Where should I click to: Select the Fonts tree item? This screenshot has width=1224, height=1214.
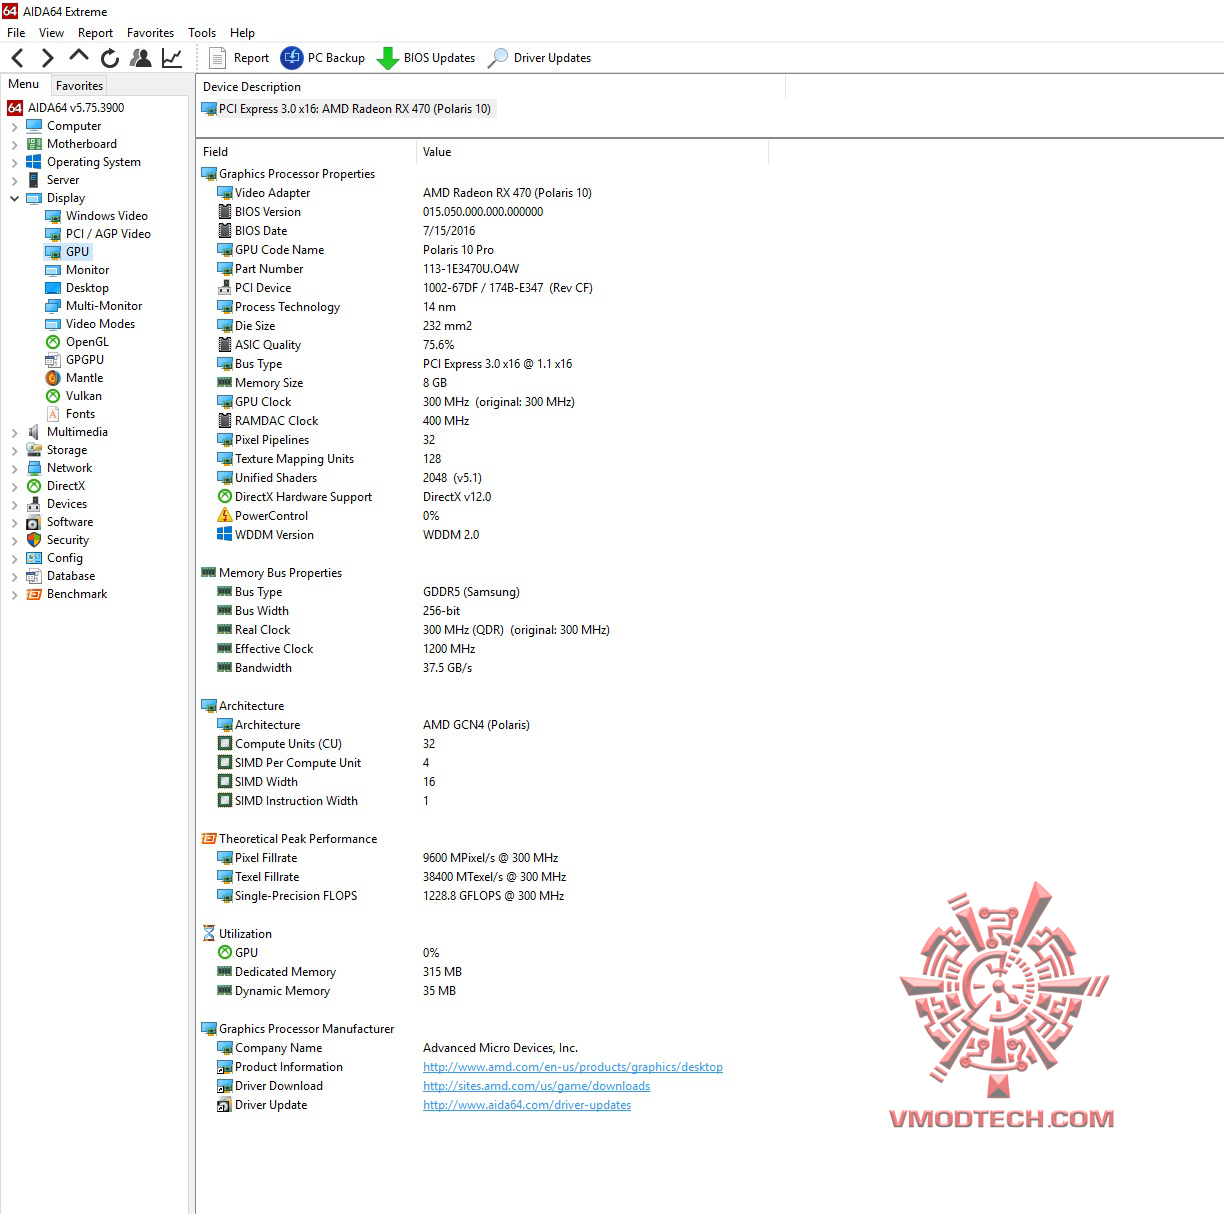70,414
